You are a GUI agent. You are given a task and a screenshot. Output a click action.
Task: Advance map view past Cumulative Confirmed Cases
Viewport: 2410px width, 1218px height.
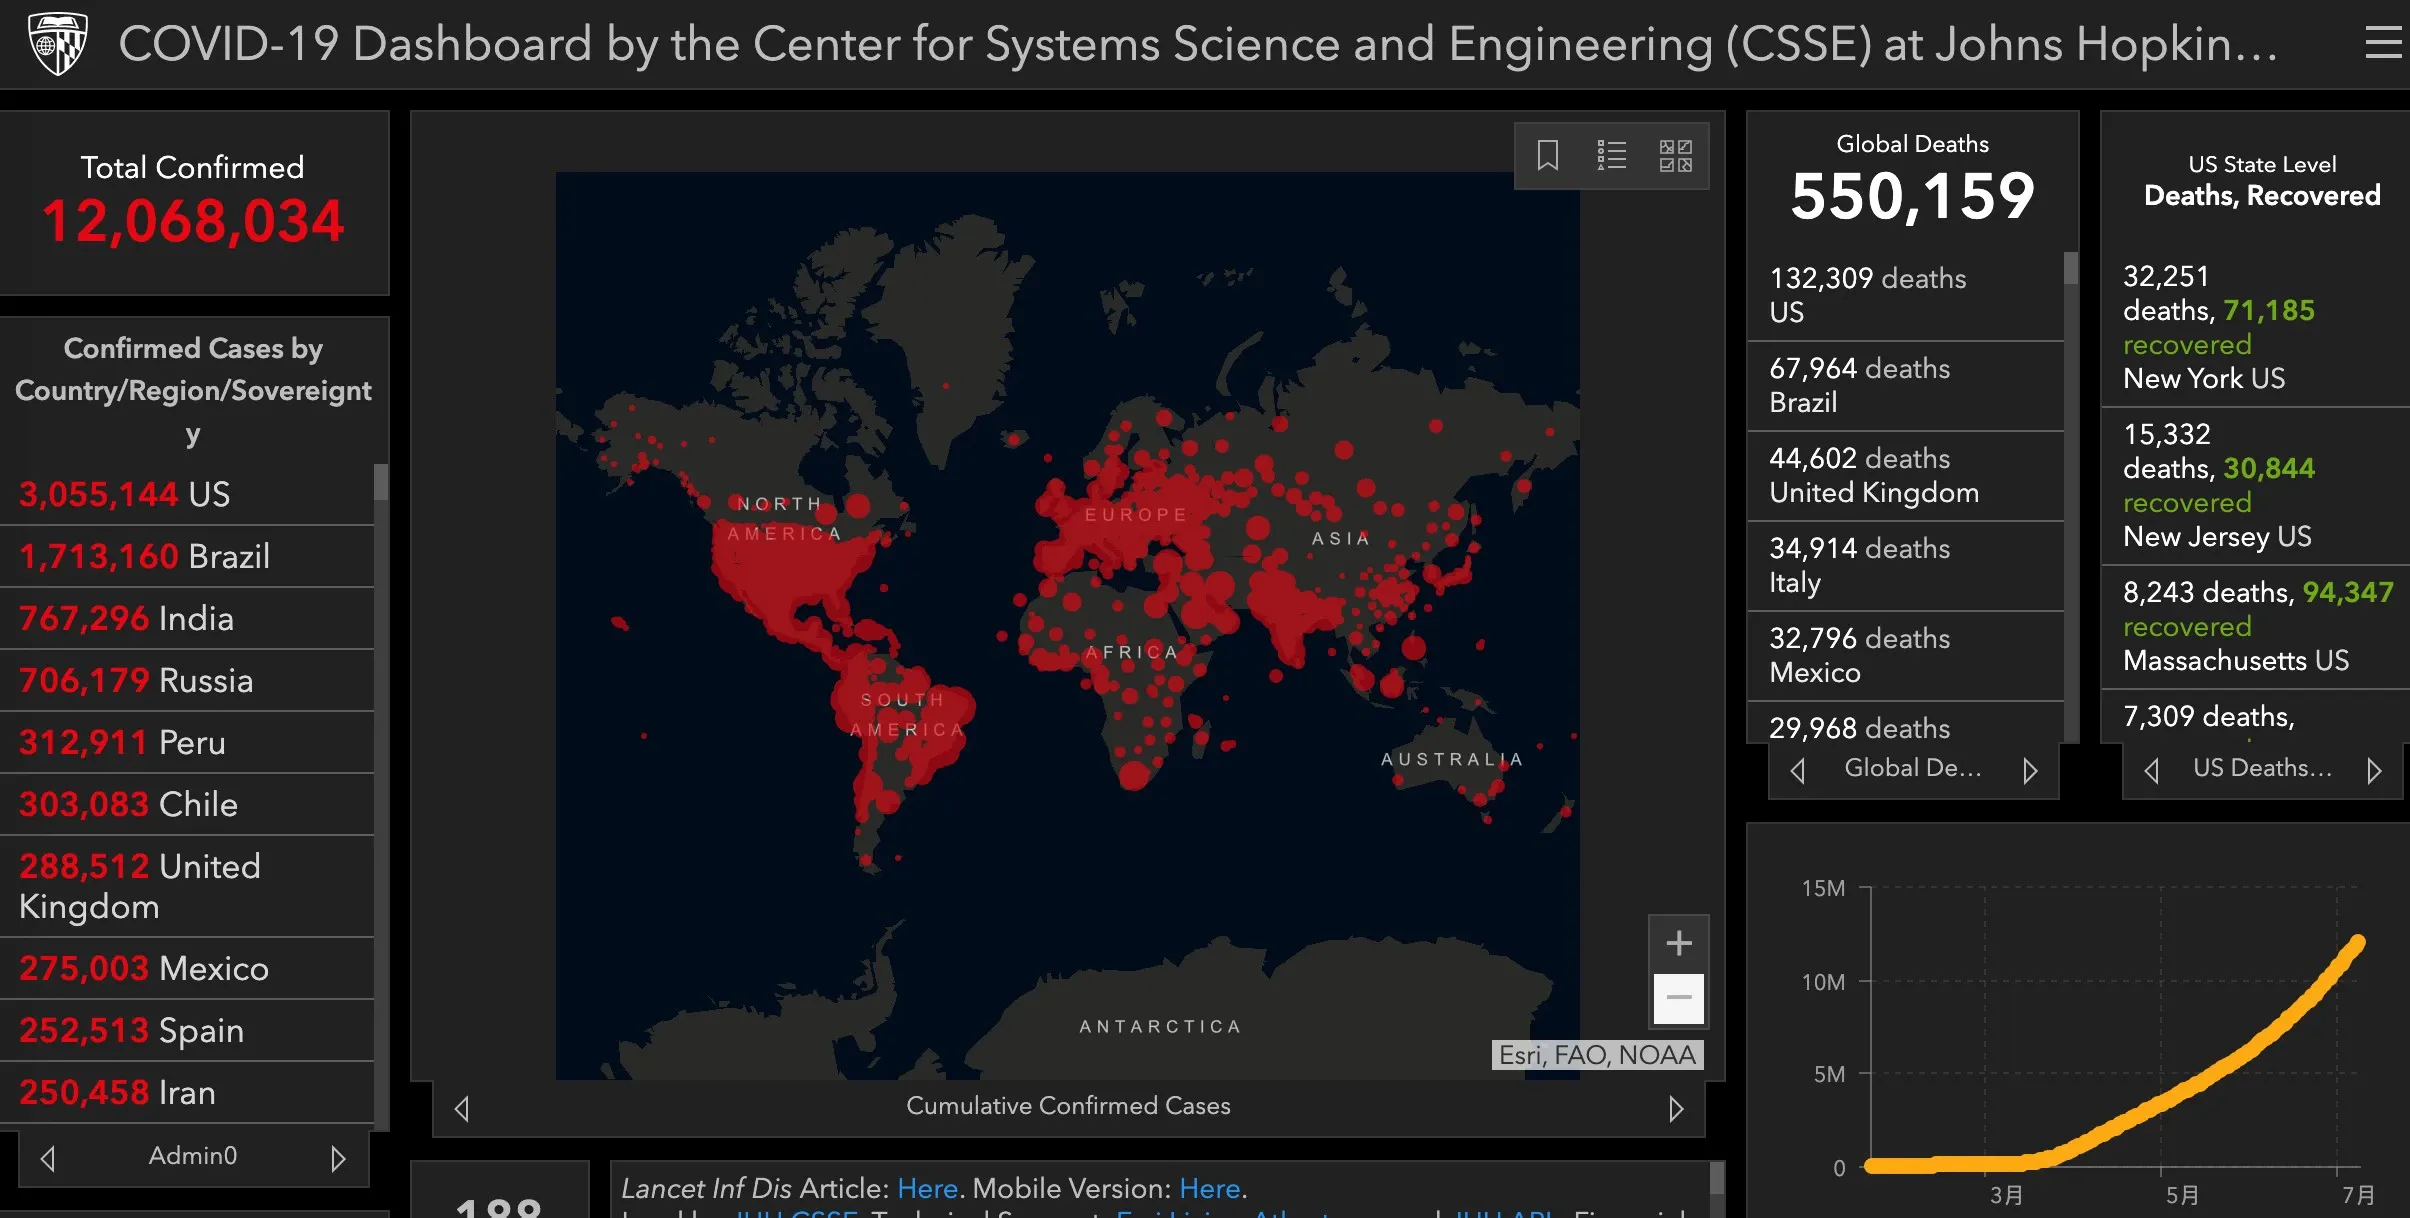pyautogui.click(x=1676, y=1108)
